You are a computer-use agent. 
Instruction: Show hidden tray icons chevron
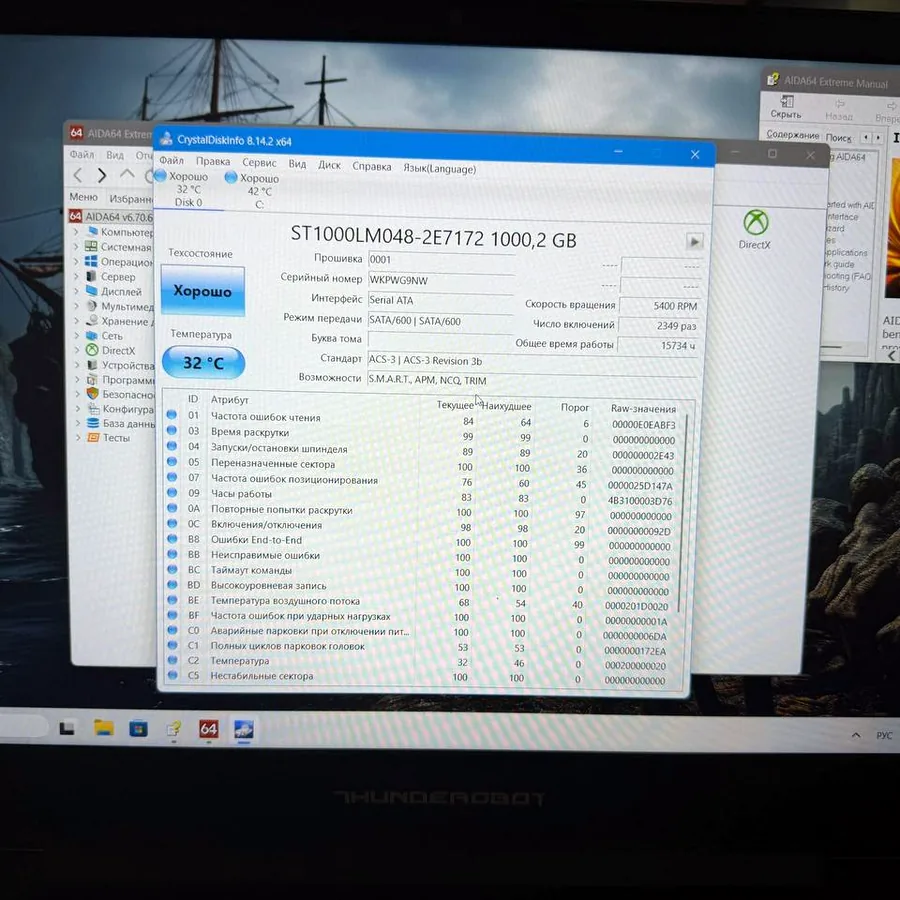[856, 735]
